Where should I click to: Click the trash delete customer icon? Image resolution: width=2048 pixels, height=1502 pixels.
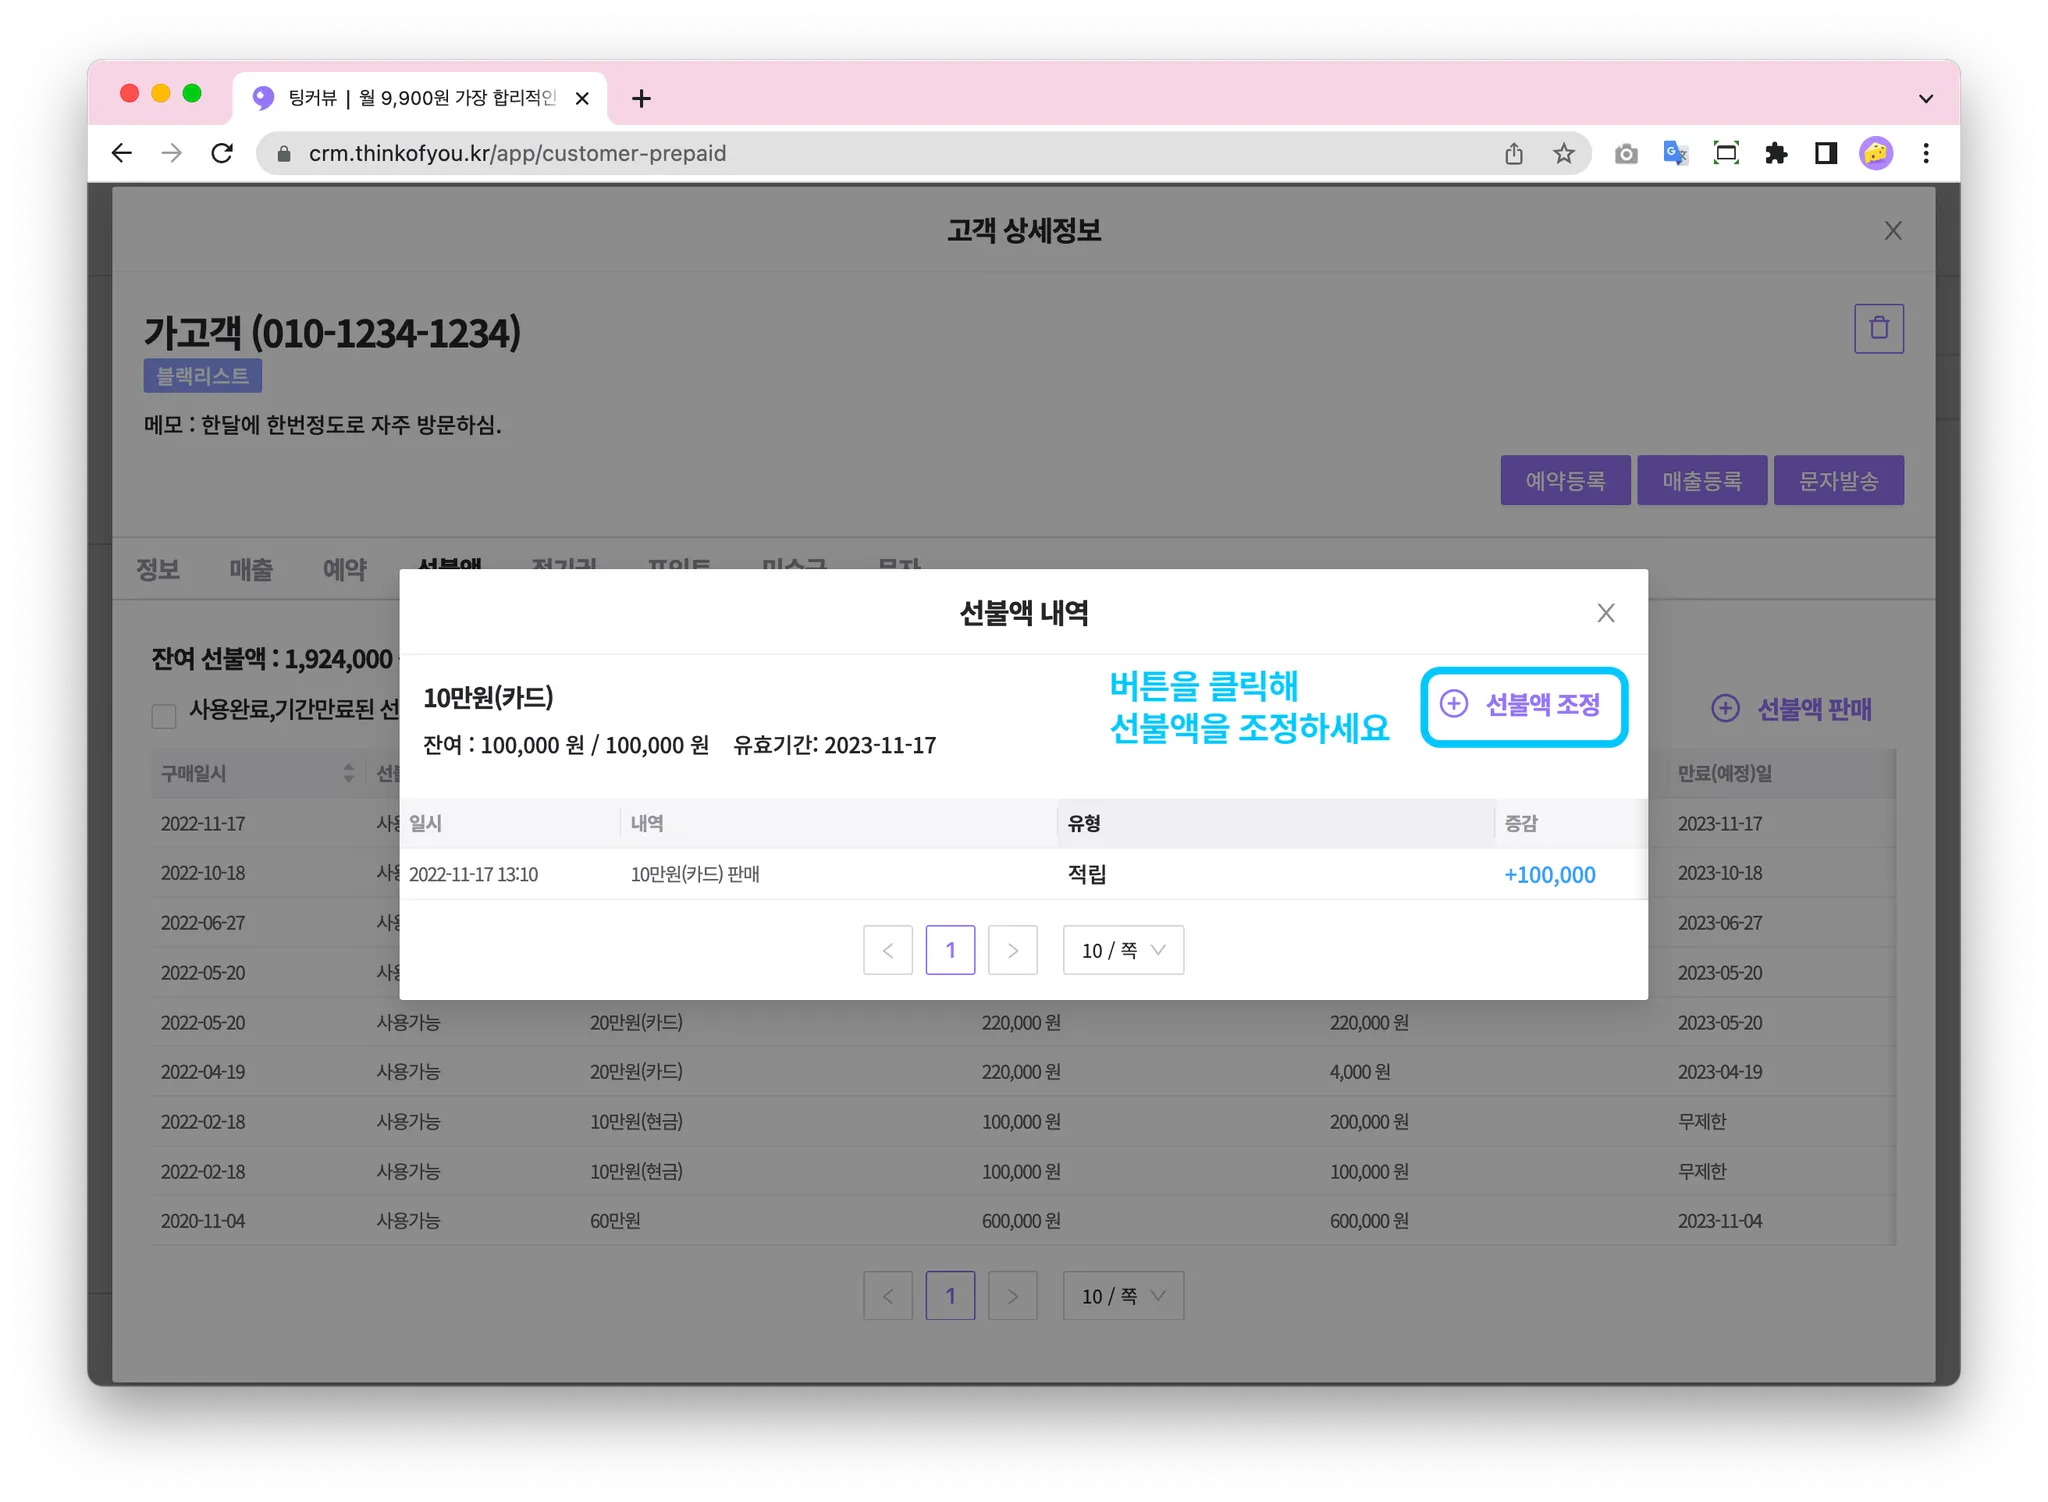tap(1878, 329)
